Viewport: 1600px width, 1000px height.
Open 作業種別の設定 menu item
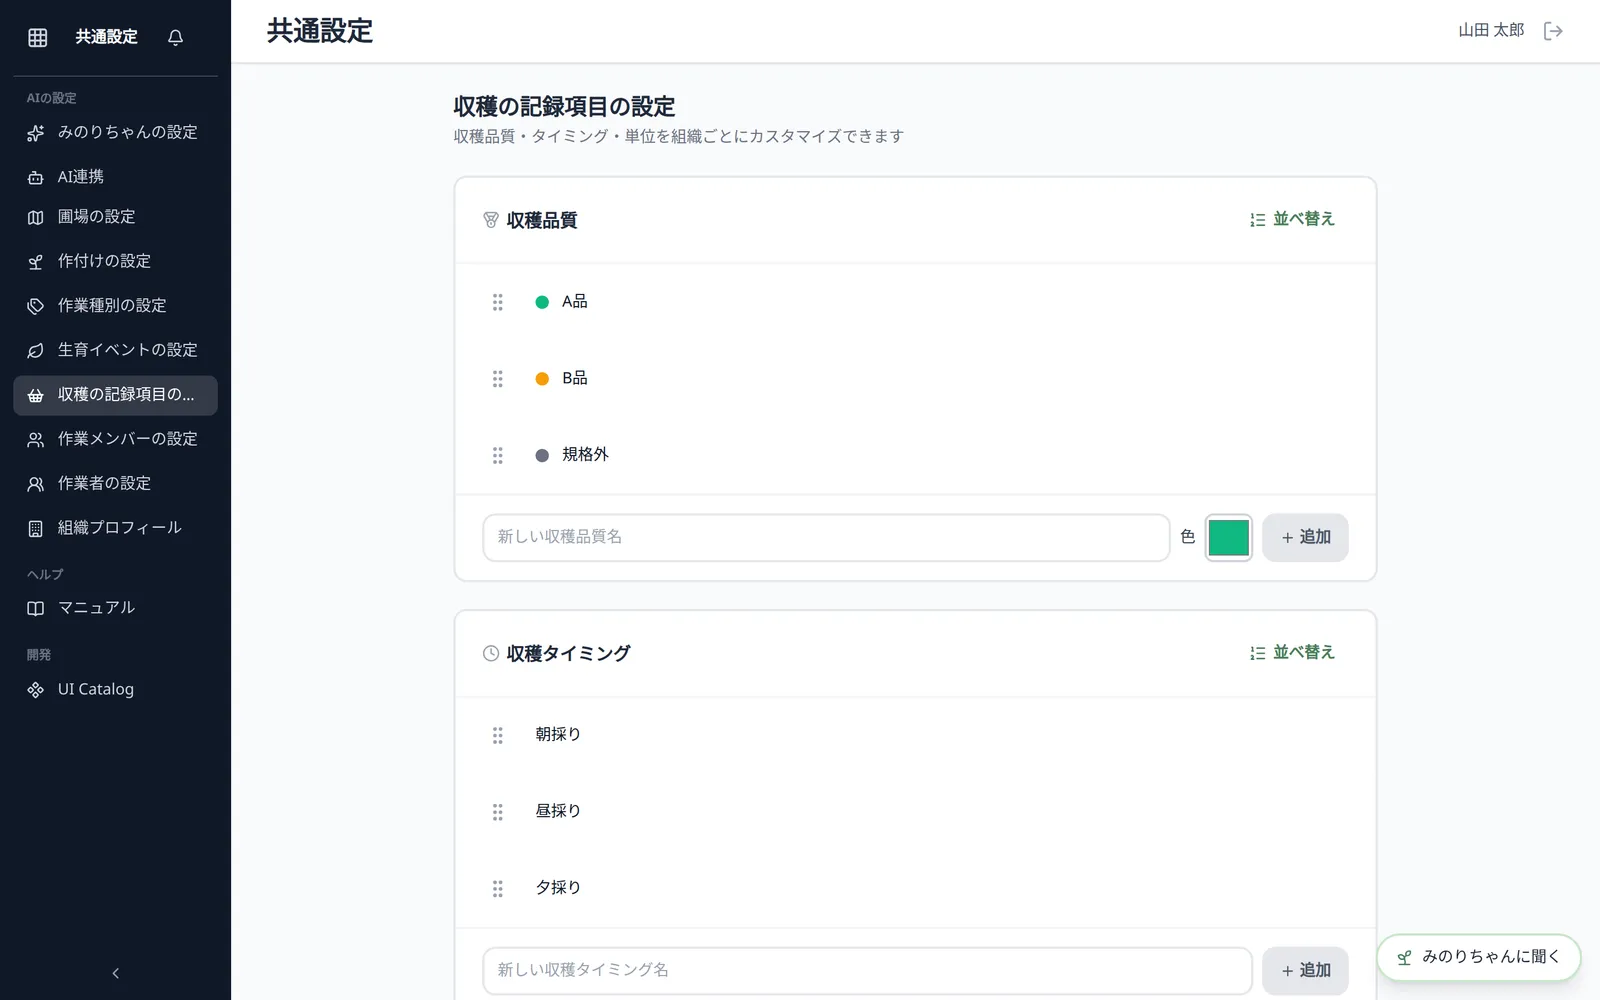point(115,306)
